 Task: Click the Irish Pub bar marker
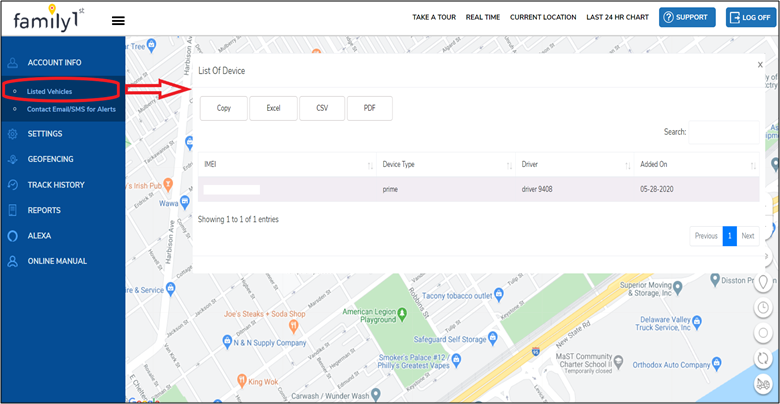[x=168, y=185]
